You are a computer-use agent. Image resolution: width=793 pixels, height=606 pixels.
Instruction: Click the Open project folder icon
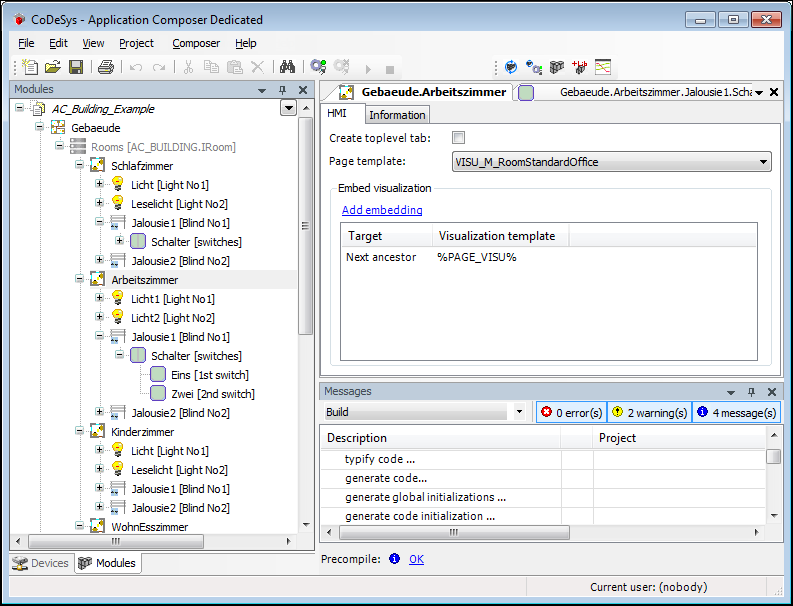coord(53,67)
